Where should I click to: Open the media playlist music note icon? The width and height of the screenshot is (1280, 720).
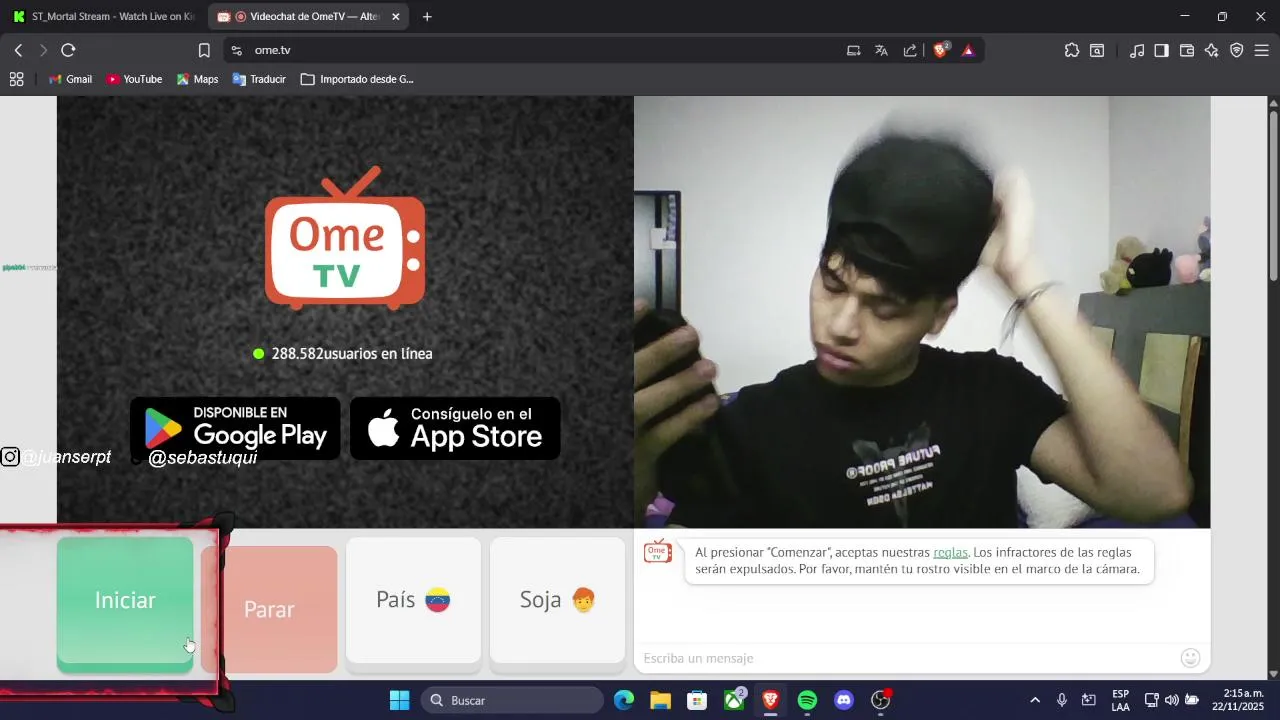click(x=1137, y=50)
